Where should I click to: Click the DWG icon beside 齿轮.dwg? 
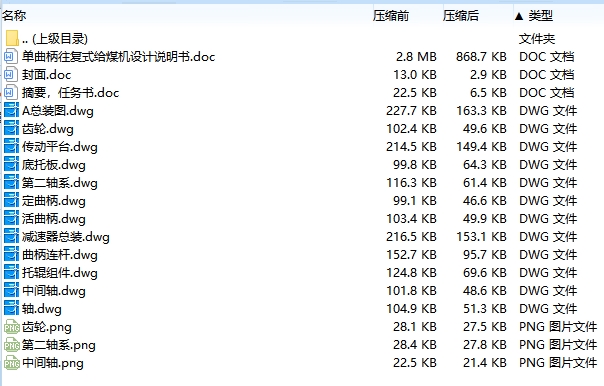pos(11,129)
